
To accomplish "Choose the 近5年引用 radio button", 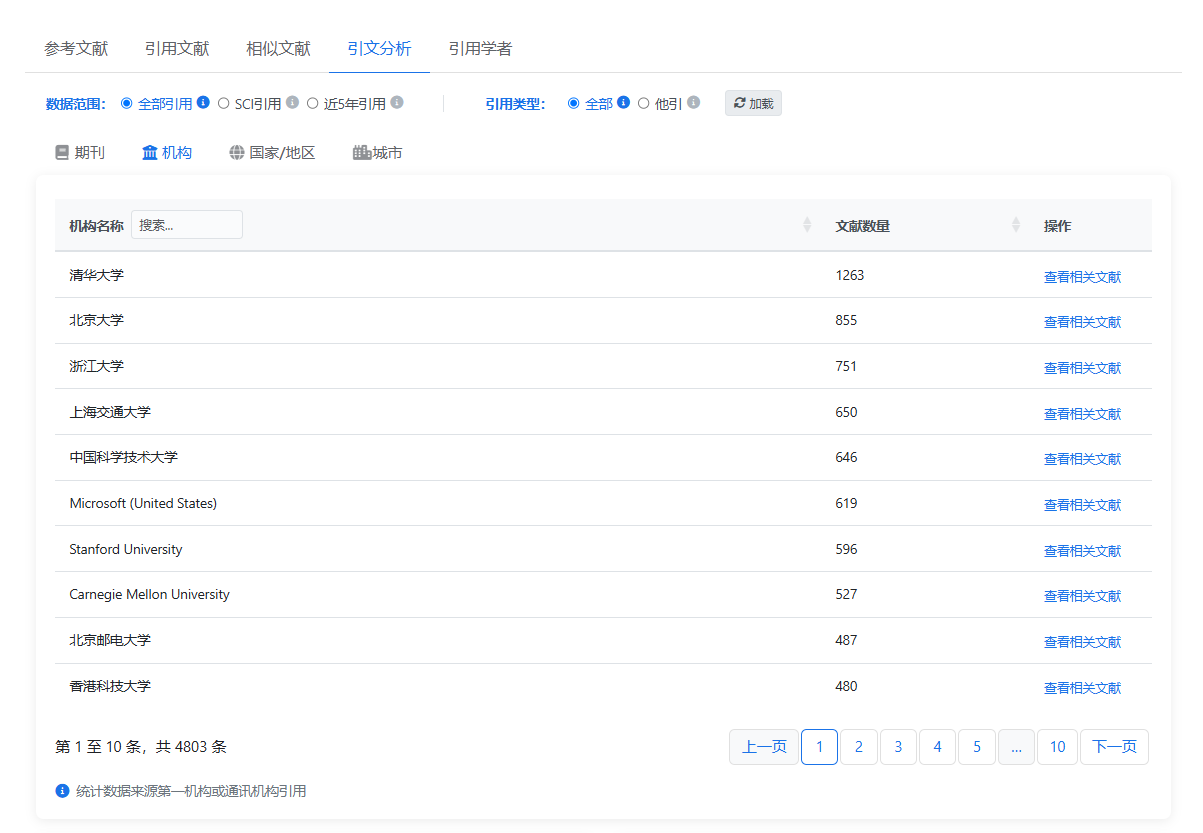I will pyautogui.click(x=313, y=103).
